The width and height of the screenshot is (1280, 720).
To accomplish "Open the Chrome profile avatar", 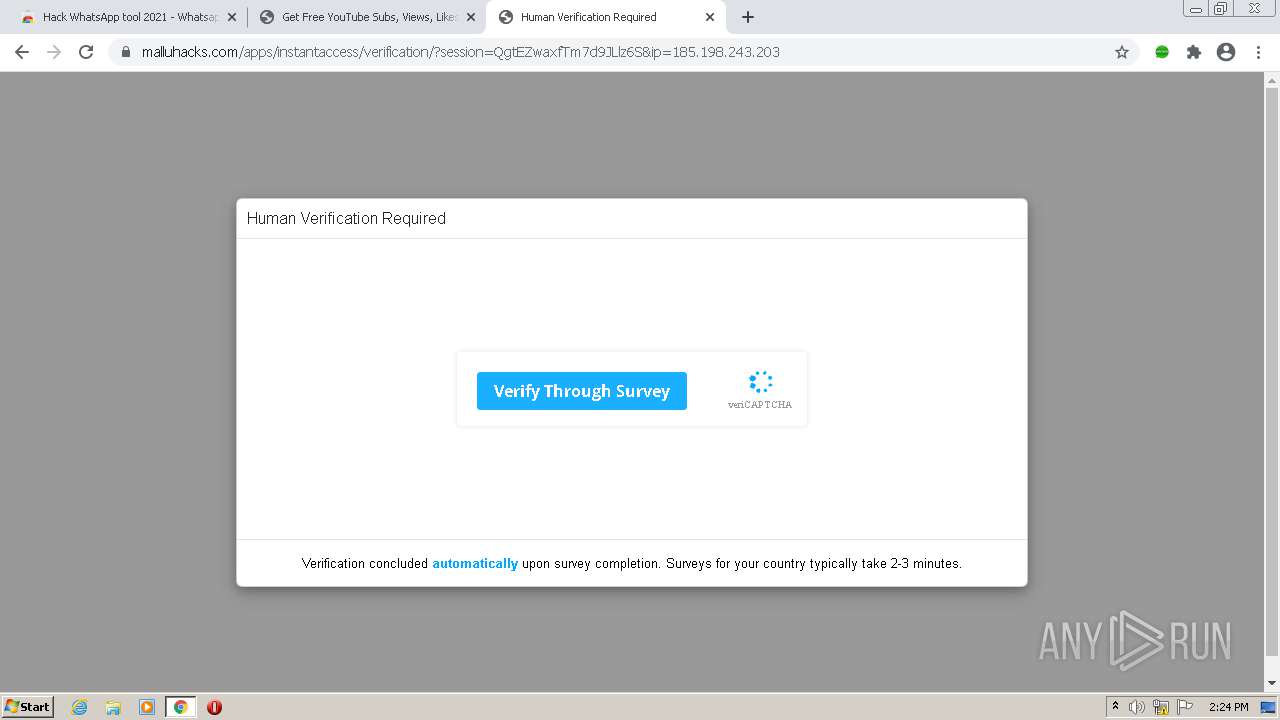I will coord(1226,52).
